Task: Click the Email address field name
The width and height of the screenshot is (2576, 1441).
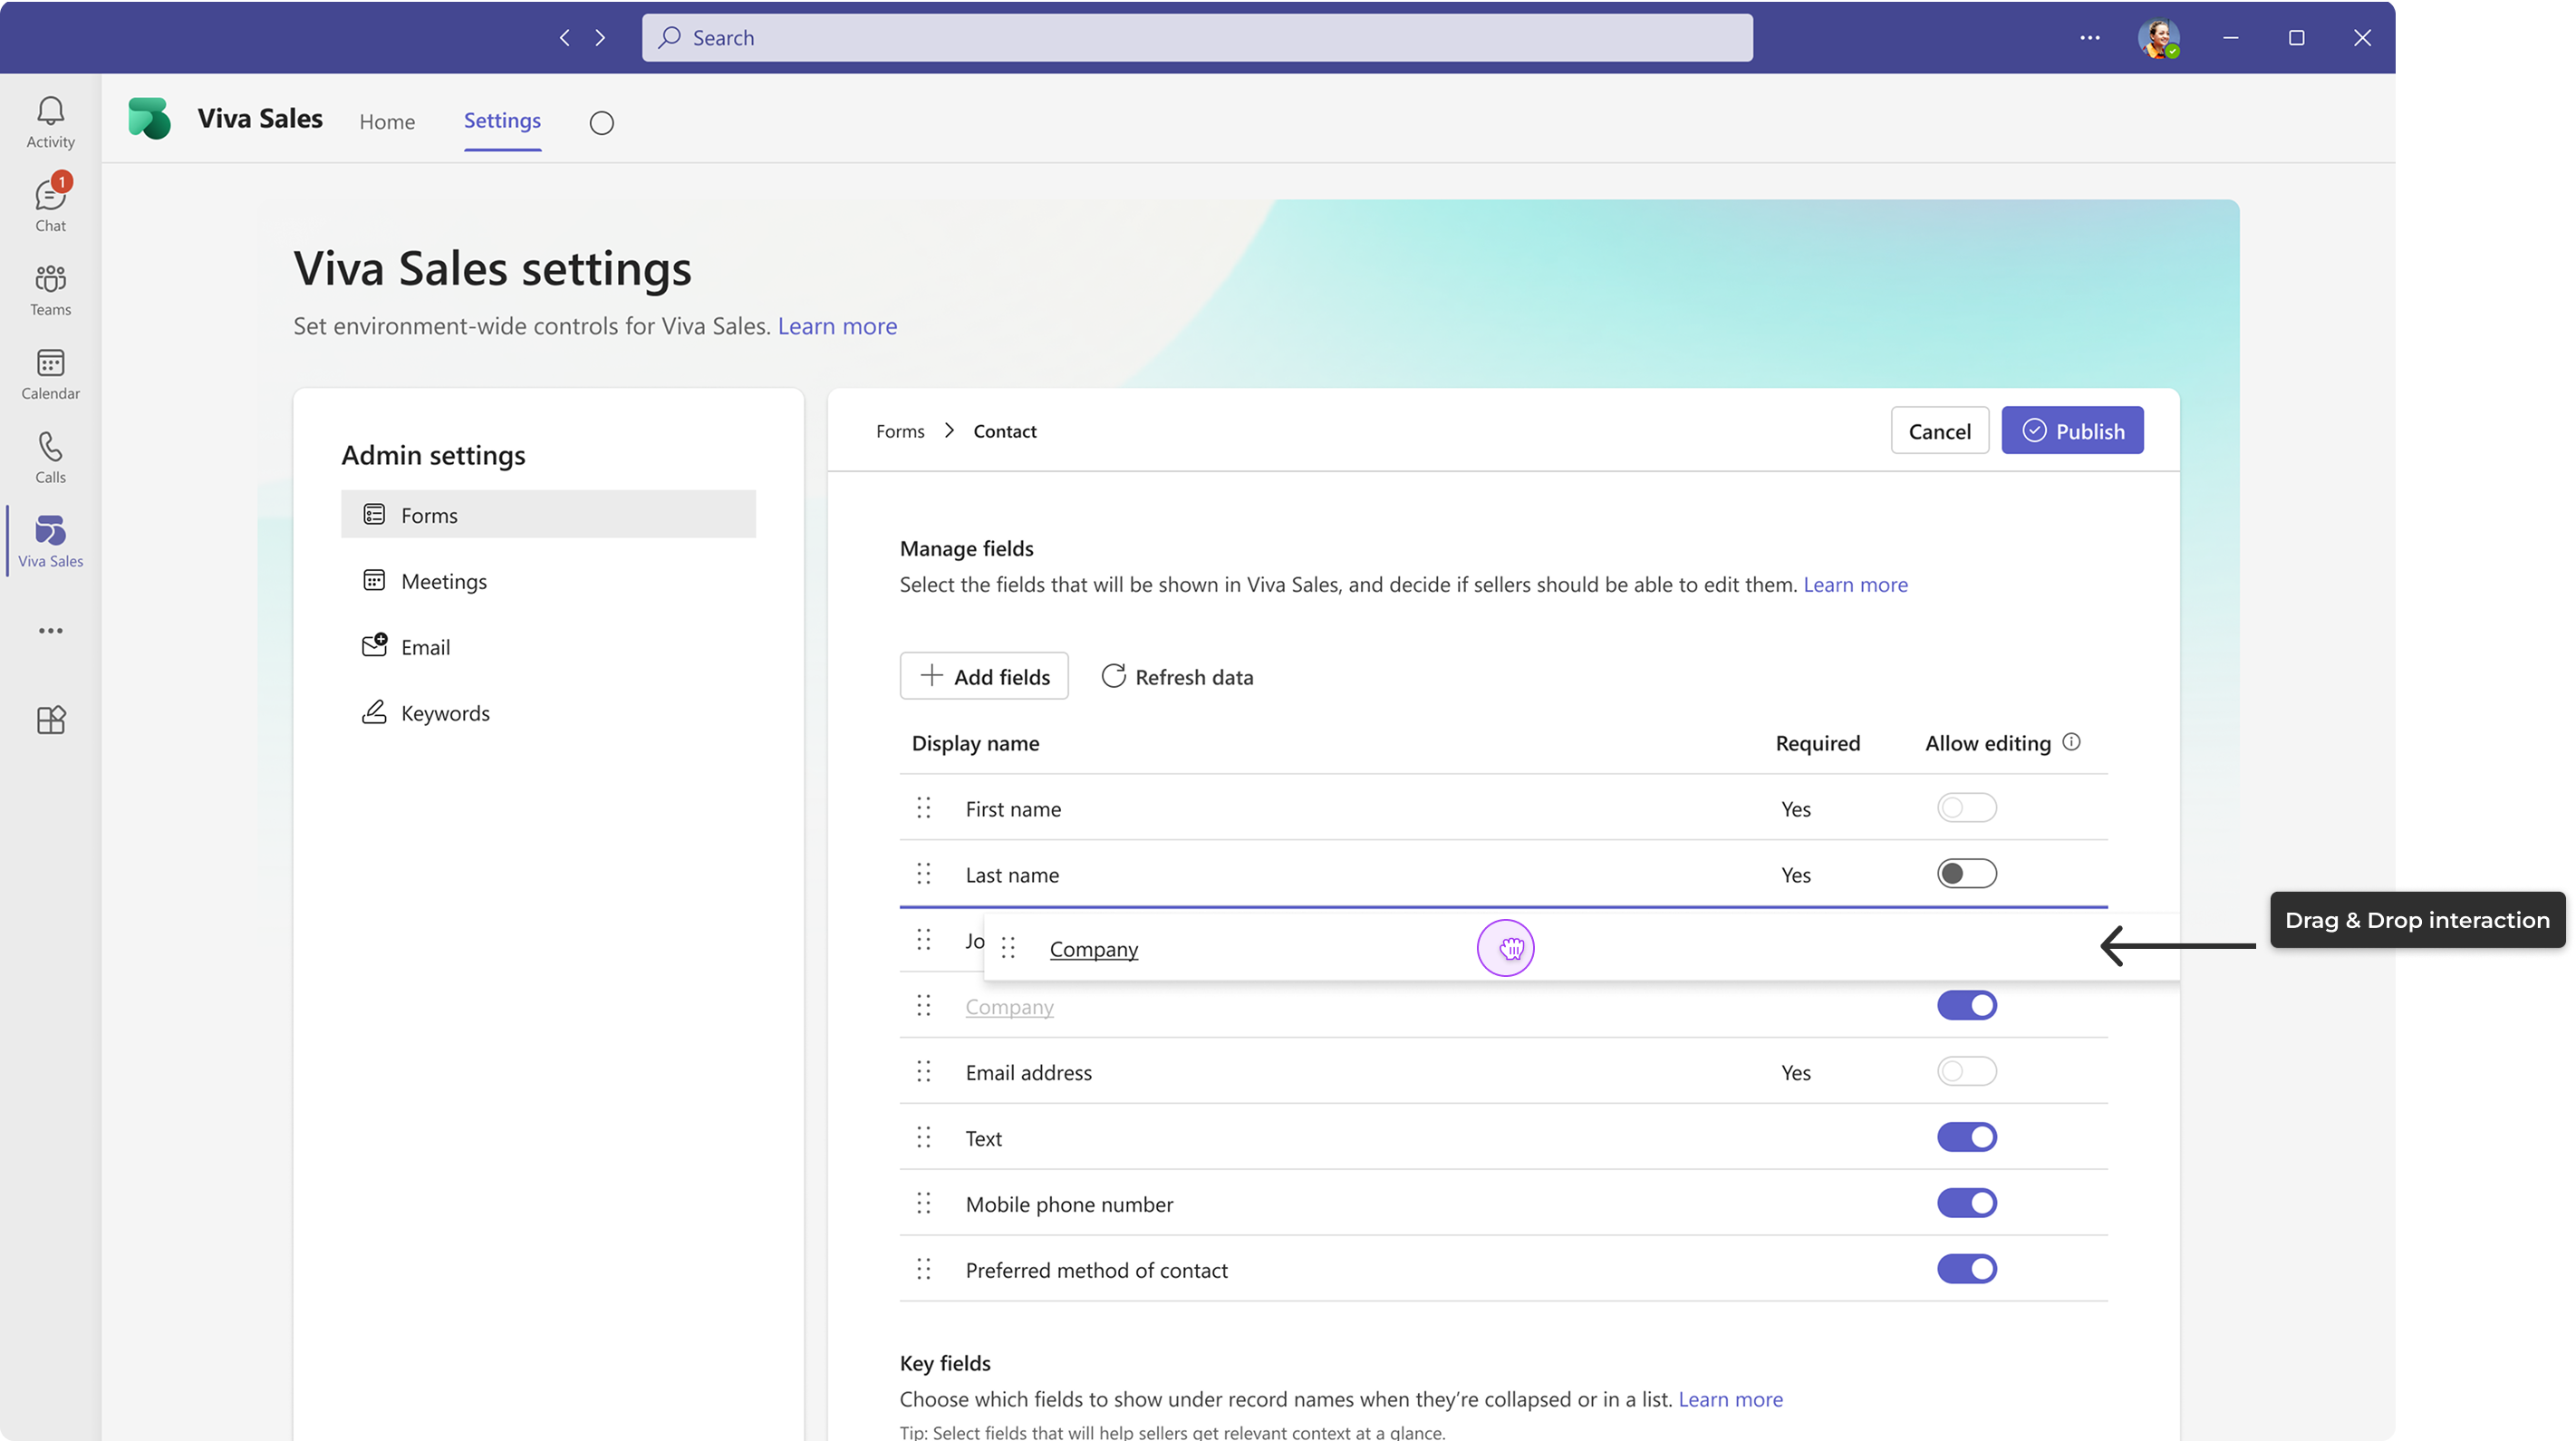Action: pyautogui.click(x=1028, y=1073)
